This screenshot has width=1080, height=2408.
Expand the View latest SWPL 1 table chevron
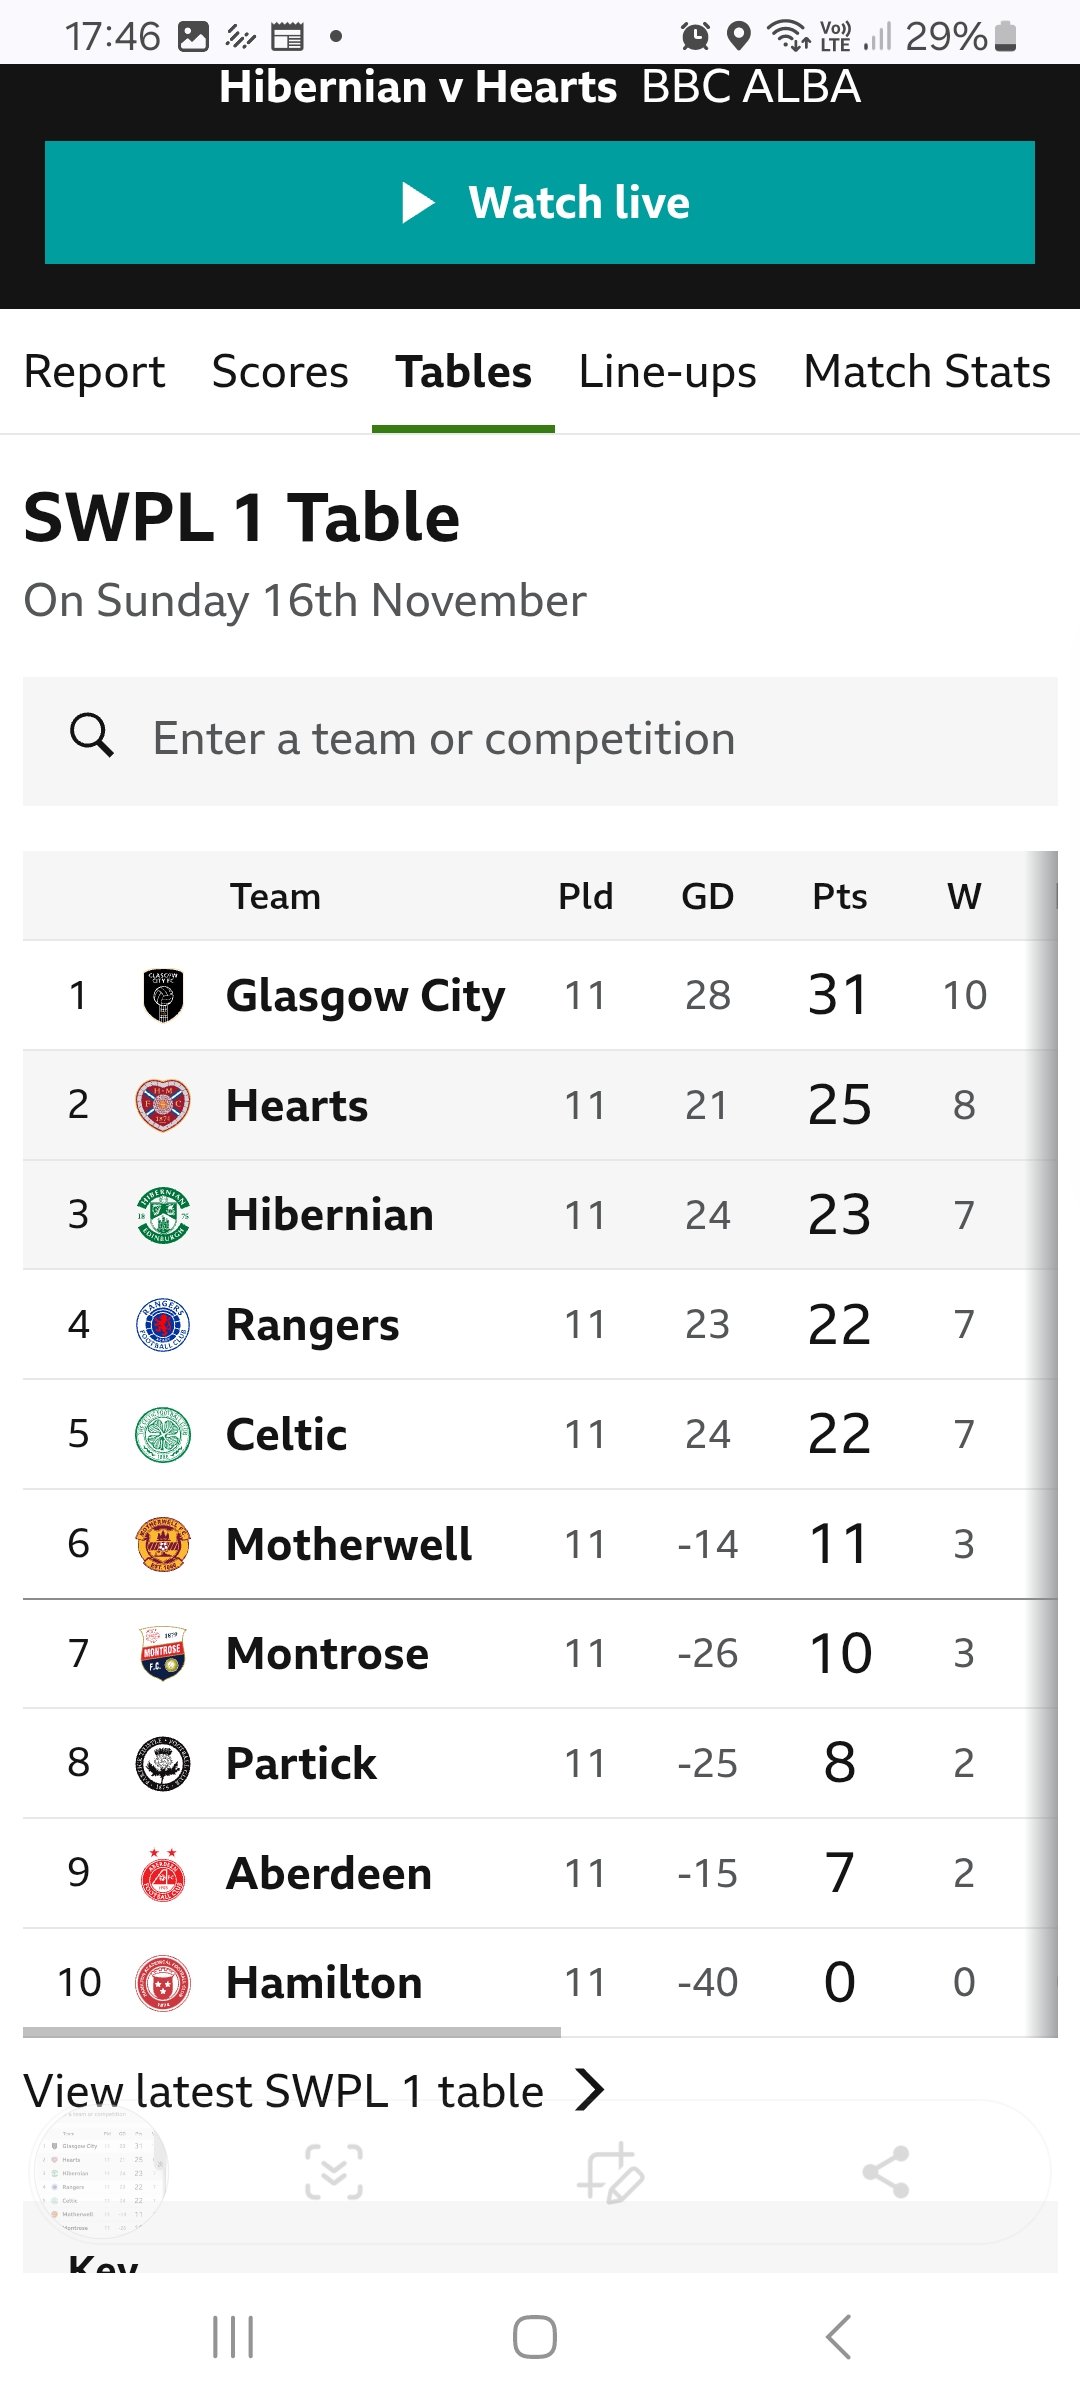(x=590, y=2090)
